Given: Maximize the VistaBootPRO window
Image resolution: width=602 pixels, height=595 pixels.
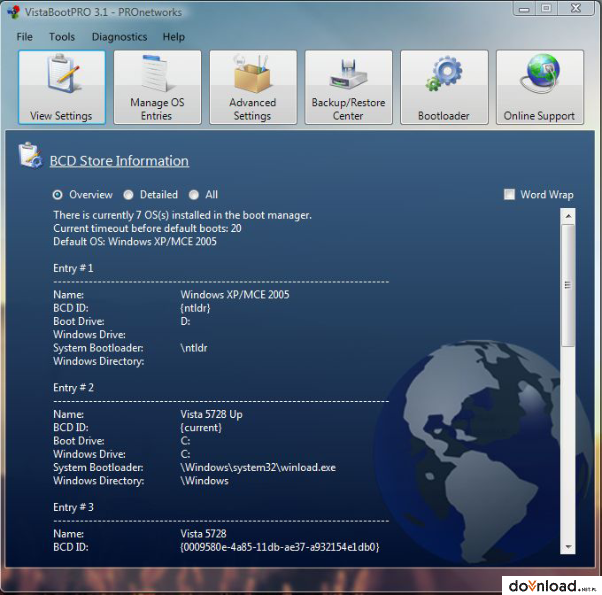Looking at the screenshot, I should [546, 8].
